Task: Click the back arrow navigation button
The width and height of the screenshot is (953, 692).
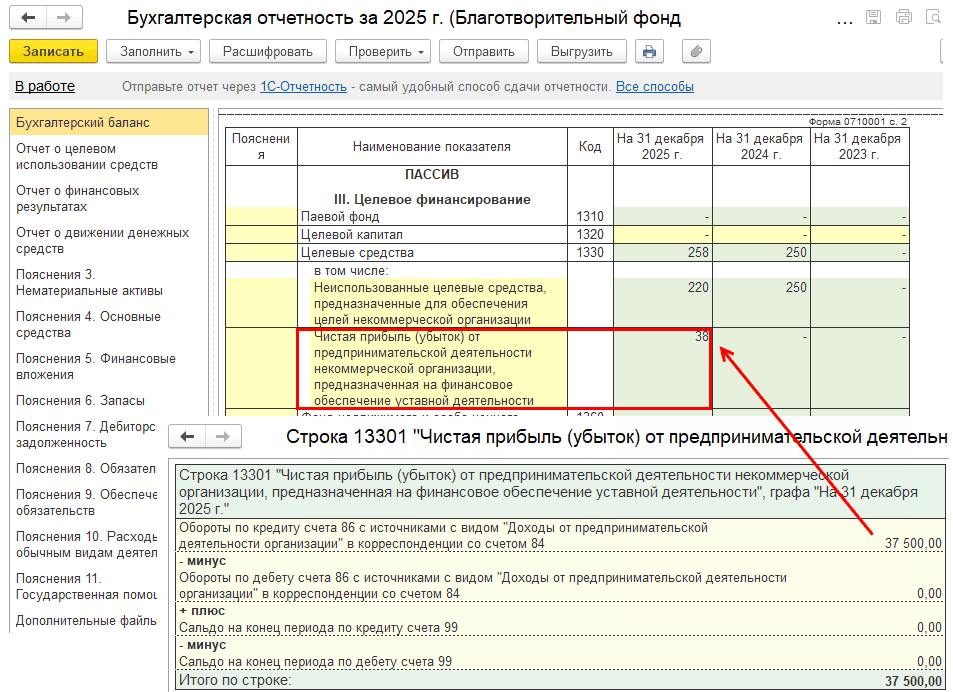Action: click(x=29, y=18)
